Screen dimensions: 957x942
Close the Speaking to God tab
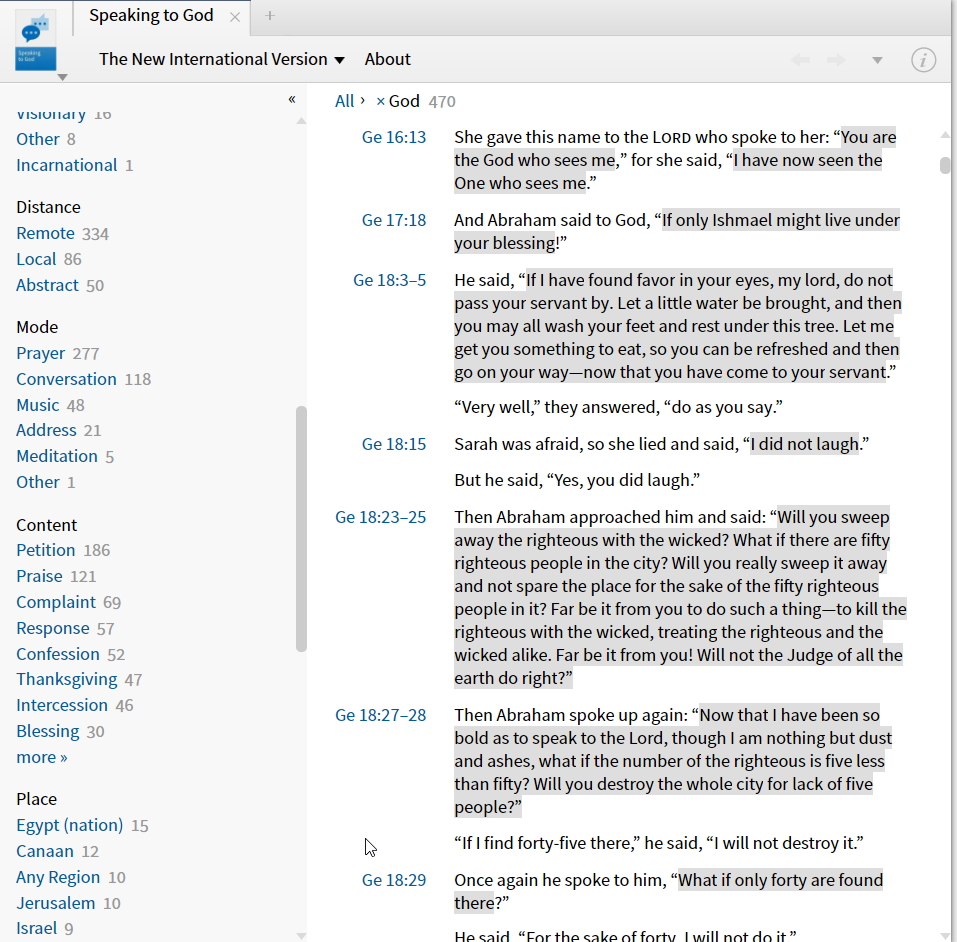[x=235, y=17]
